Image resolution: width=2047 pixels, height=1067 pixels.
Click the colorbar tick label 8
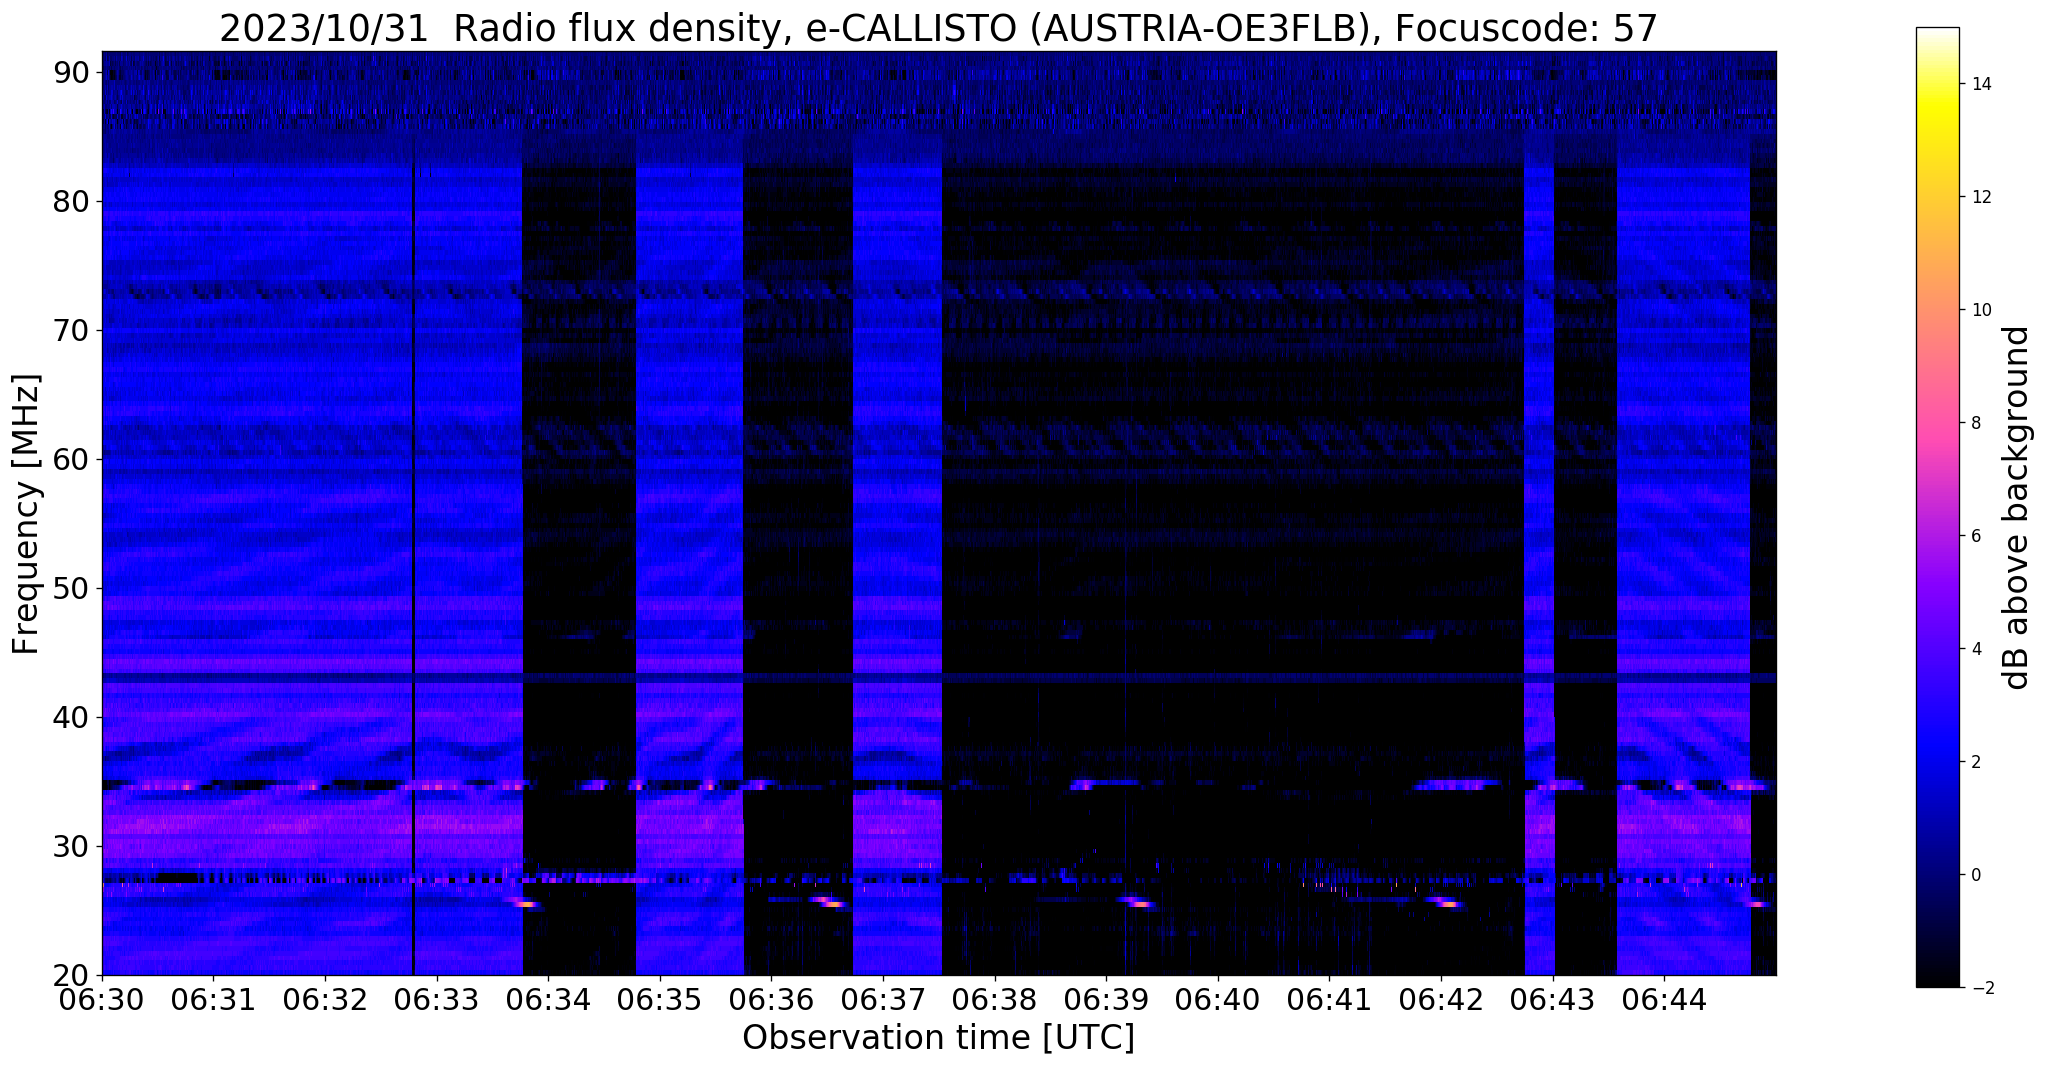pyautogui.click(x=1975, y=423)
